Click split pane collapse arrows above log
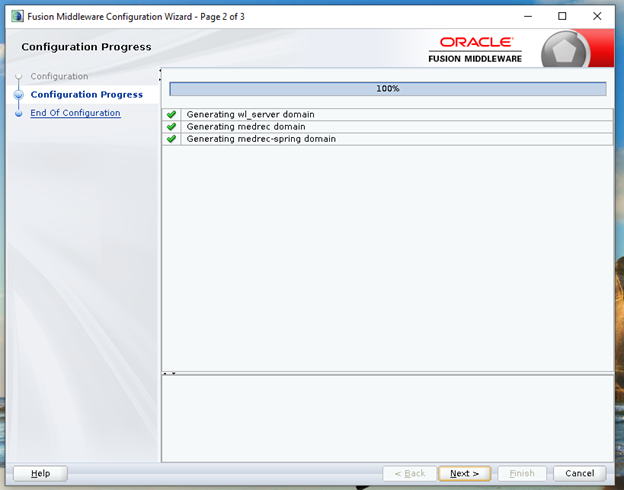 169,373
